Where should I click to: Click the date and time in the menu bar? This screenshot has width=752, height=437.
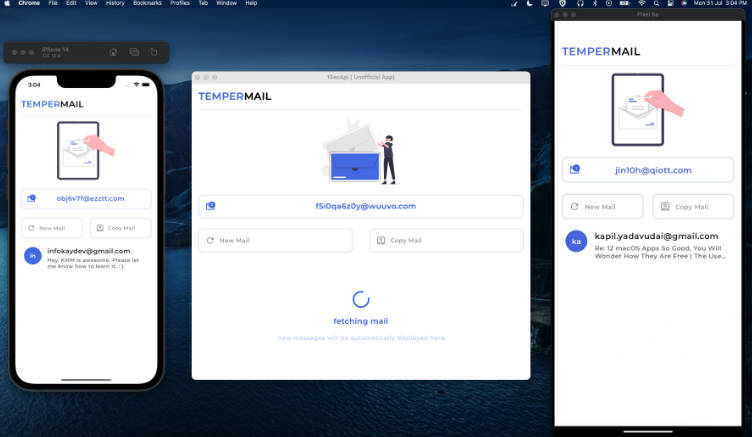(x=720, y=3)
